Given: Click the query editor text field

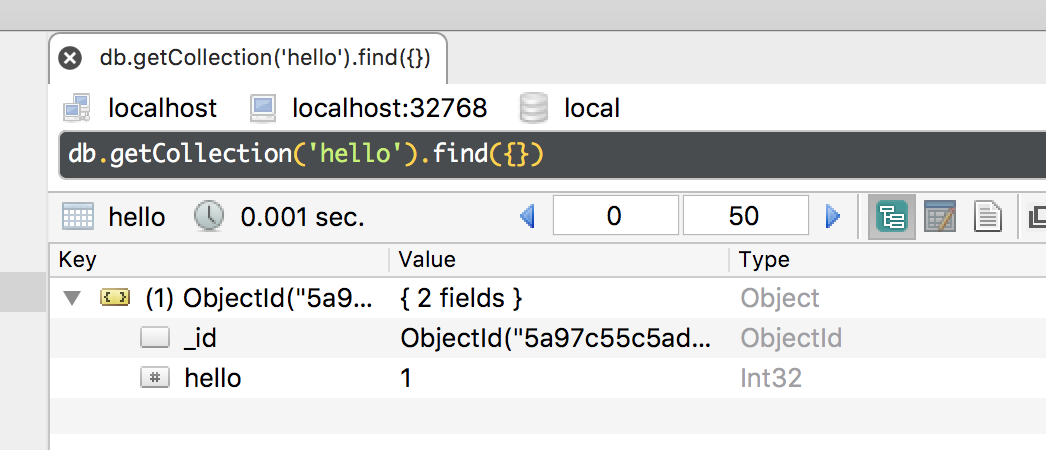Looking at the screenshot, I should point(550,155).
